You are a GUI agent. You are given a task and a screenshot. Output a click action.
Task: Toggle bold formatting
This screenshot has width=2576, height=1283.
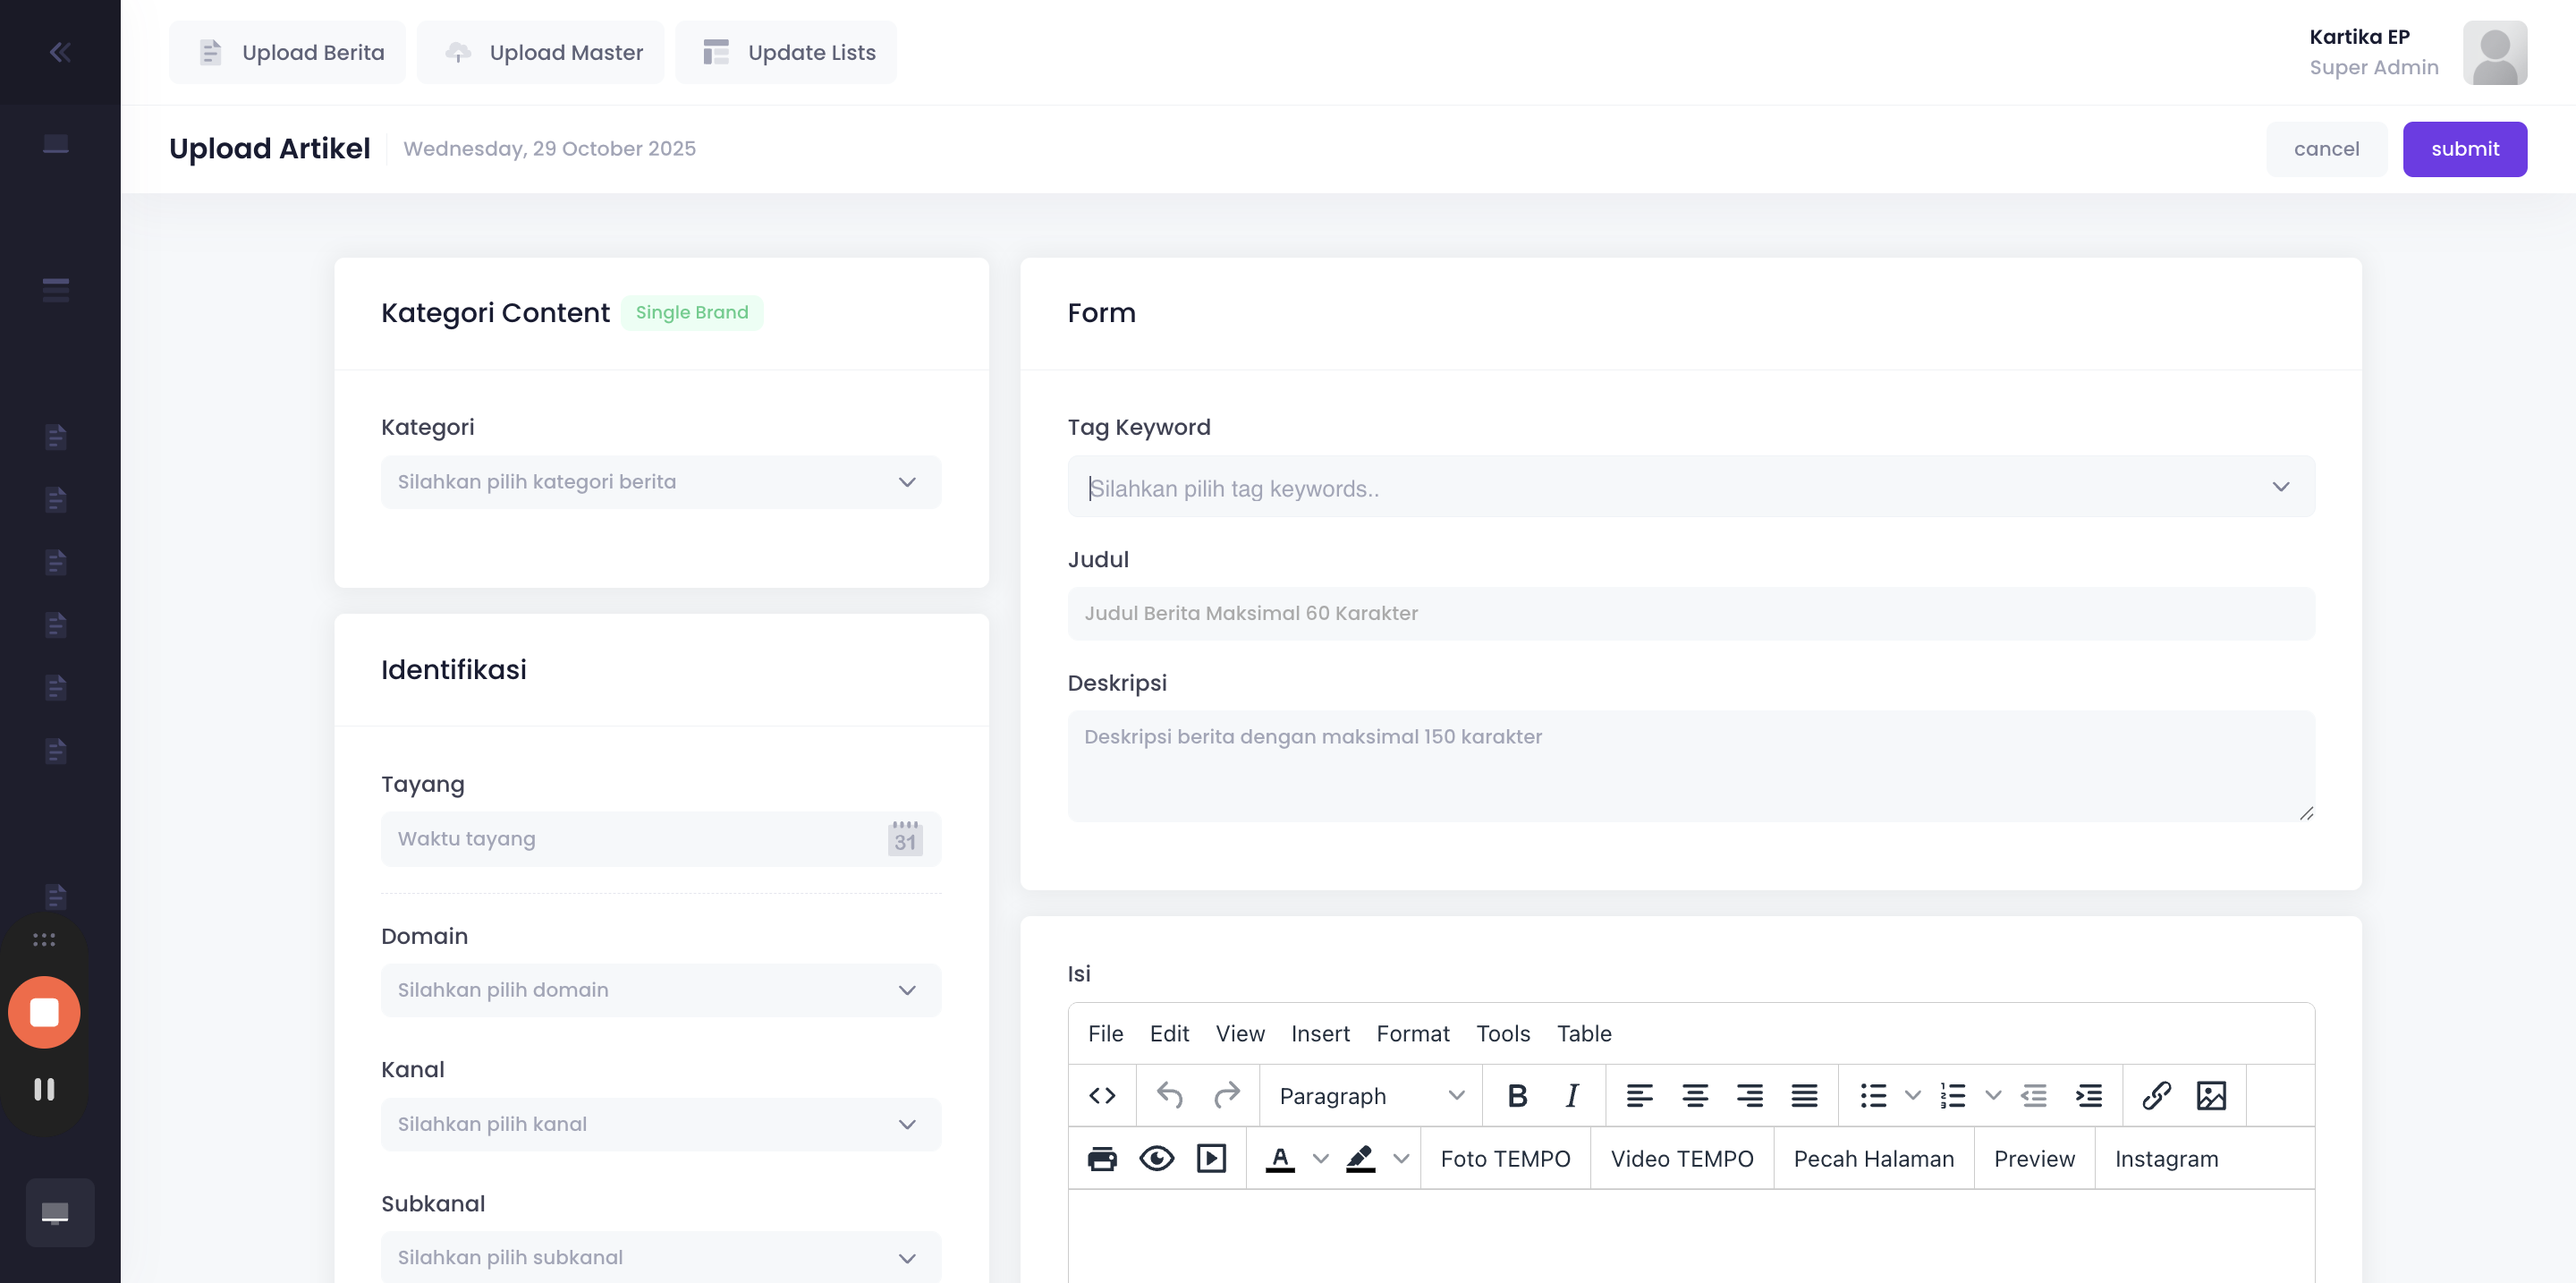(x=1517, y=1096)
